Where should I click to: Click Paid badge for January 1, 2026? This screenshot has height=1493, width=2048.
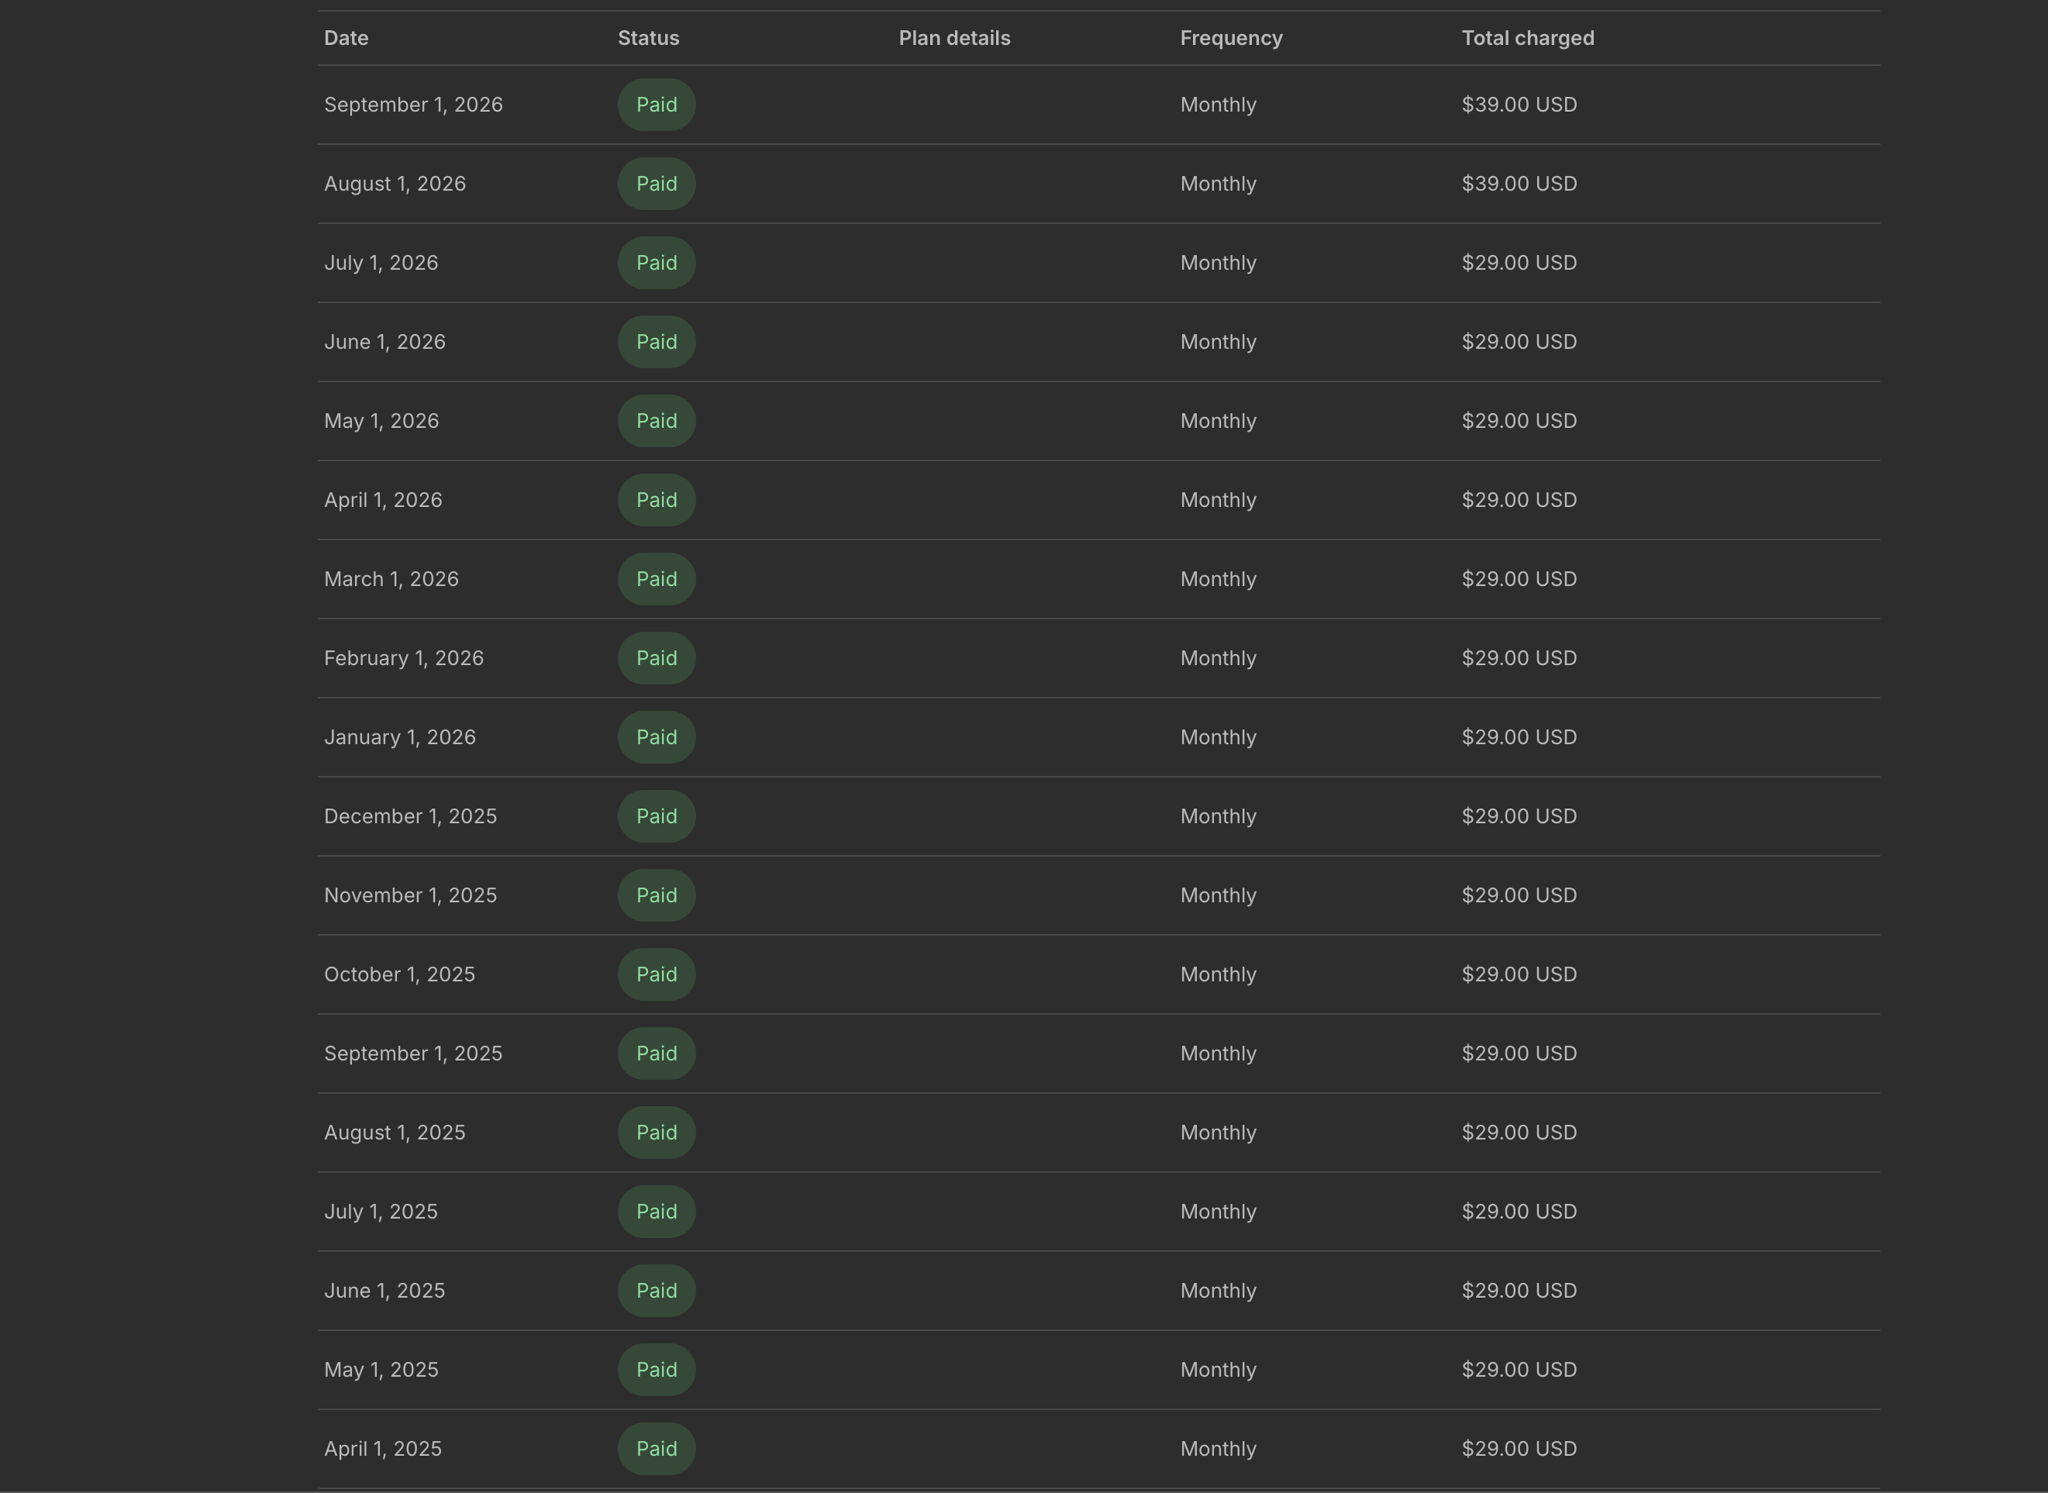(x=656, y=737)
